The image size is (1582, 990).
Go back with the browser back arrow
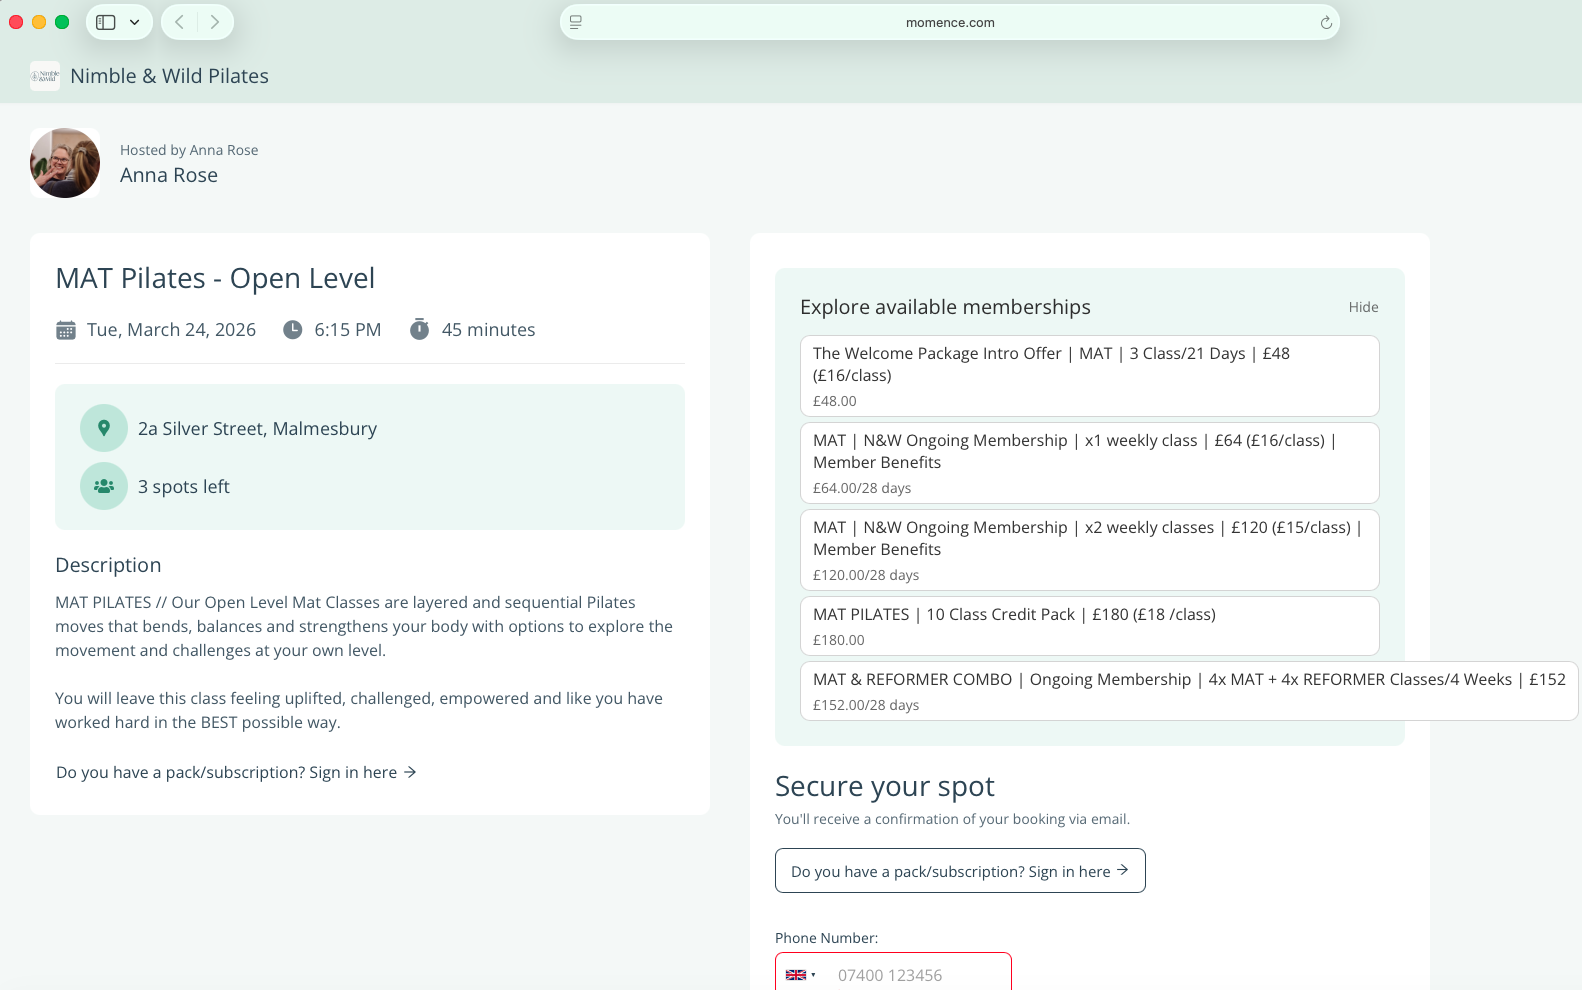point(180,22)
